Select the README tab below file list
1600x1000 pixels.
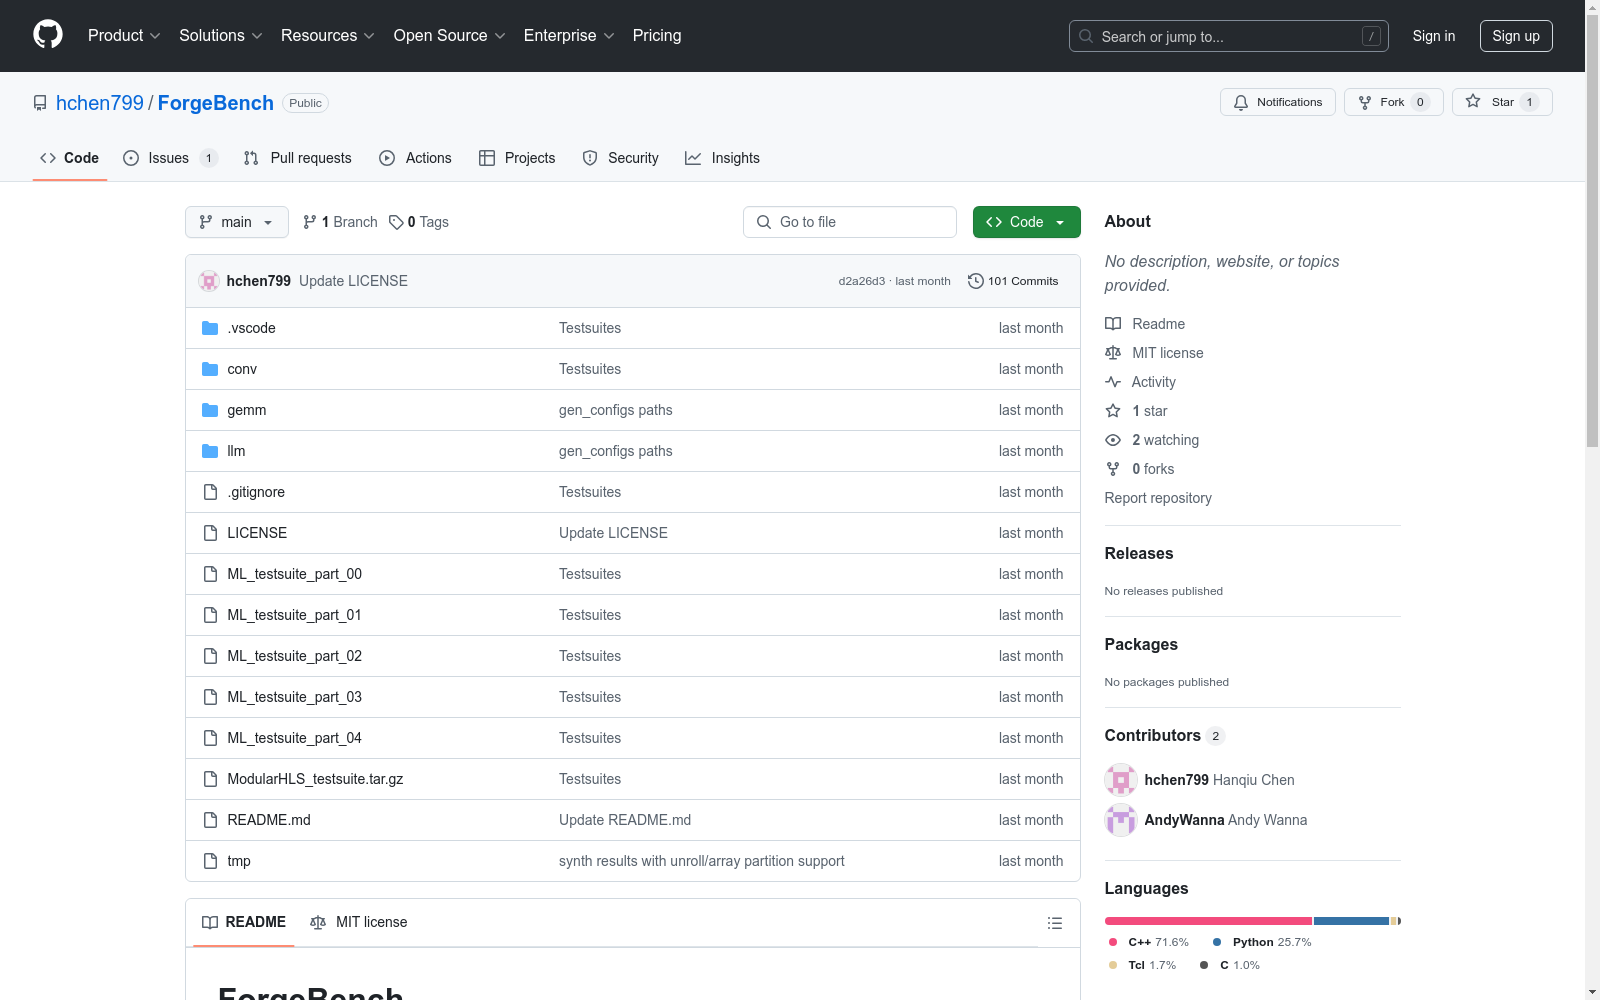pyautogui.click(x=244, y=922)
